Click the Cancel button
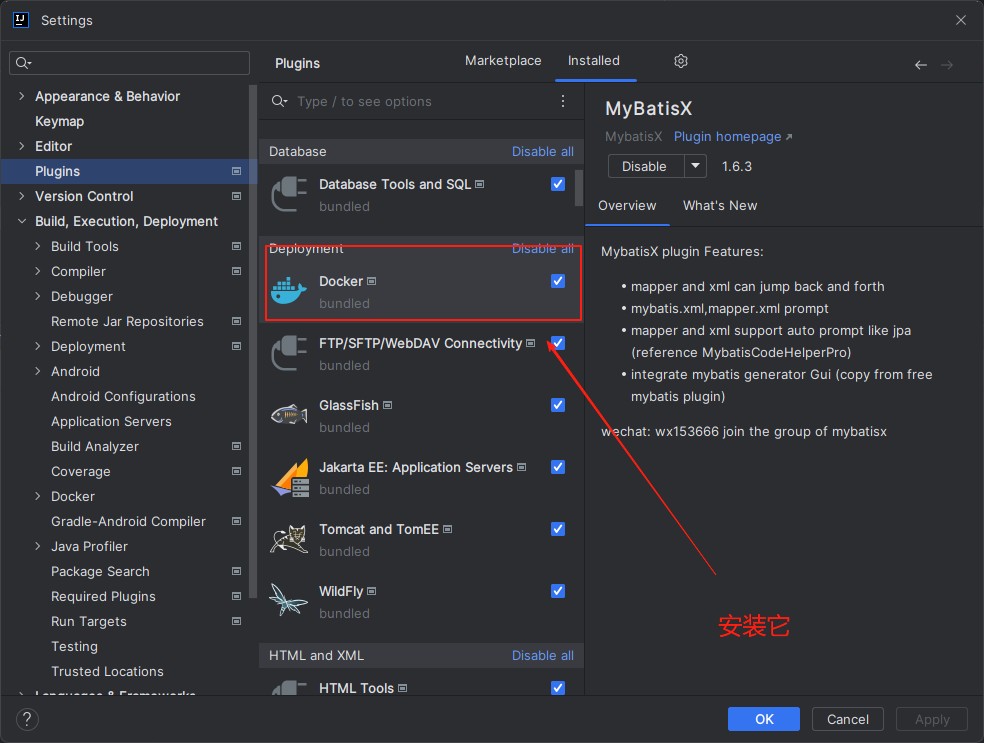The width and height of the screenshot is (984, 743). 848,719
